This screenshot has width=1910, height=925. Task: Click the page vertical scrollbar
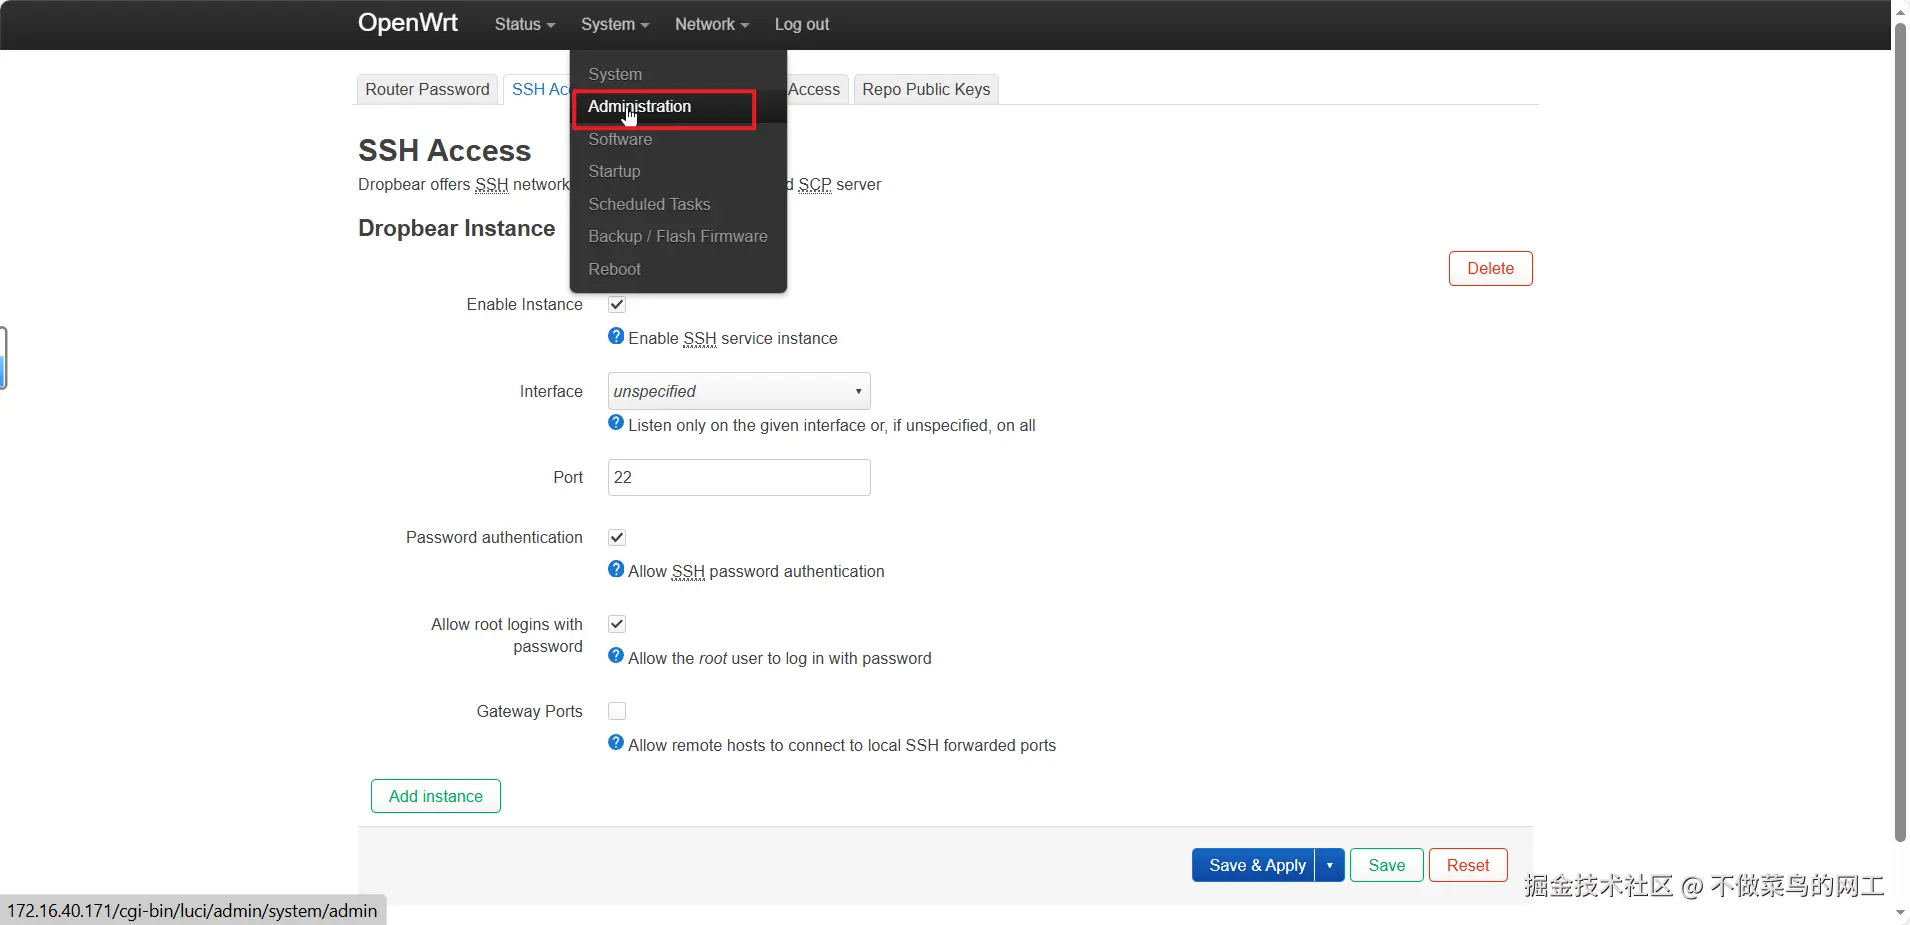1901,432
